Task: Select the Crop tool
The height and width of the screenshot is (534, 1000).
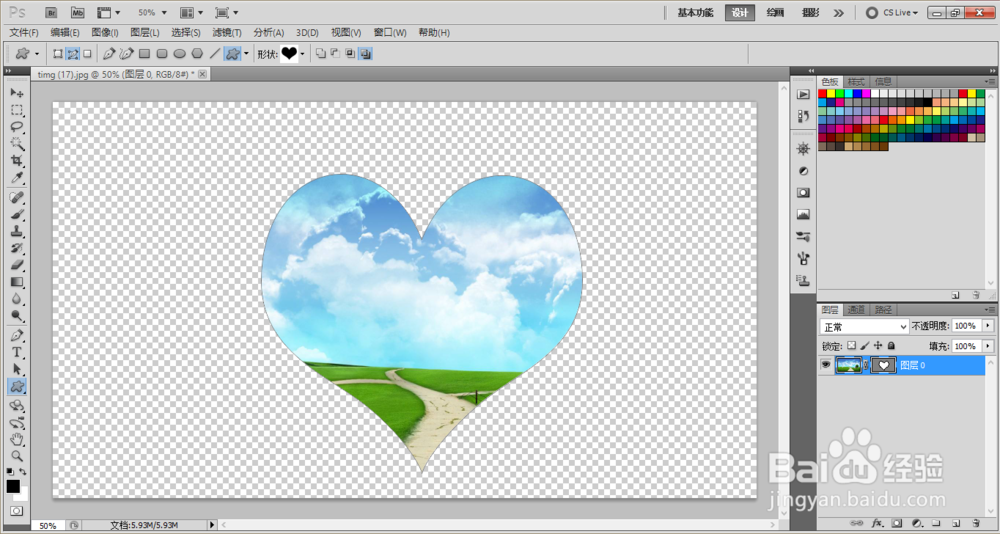Action: tap(17, 160)
